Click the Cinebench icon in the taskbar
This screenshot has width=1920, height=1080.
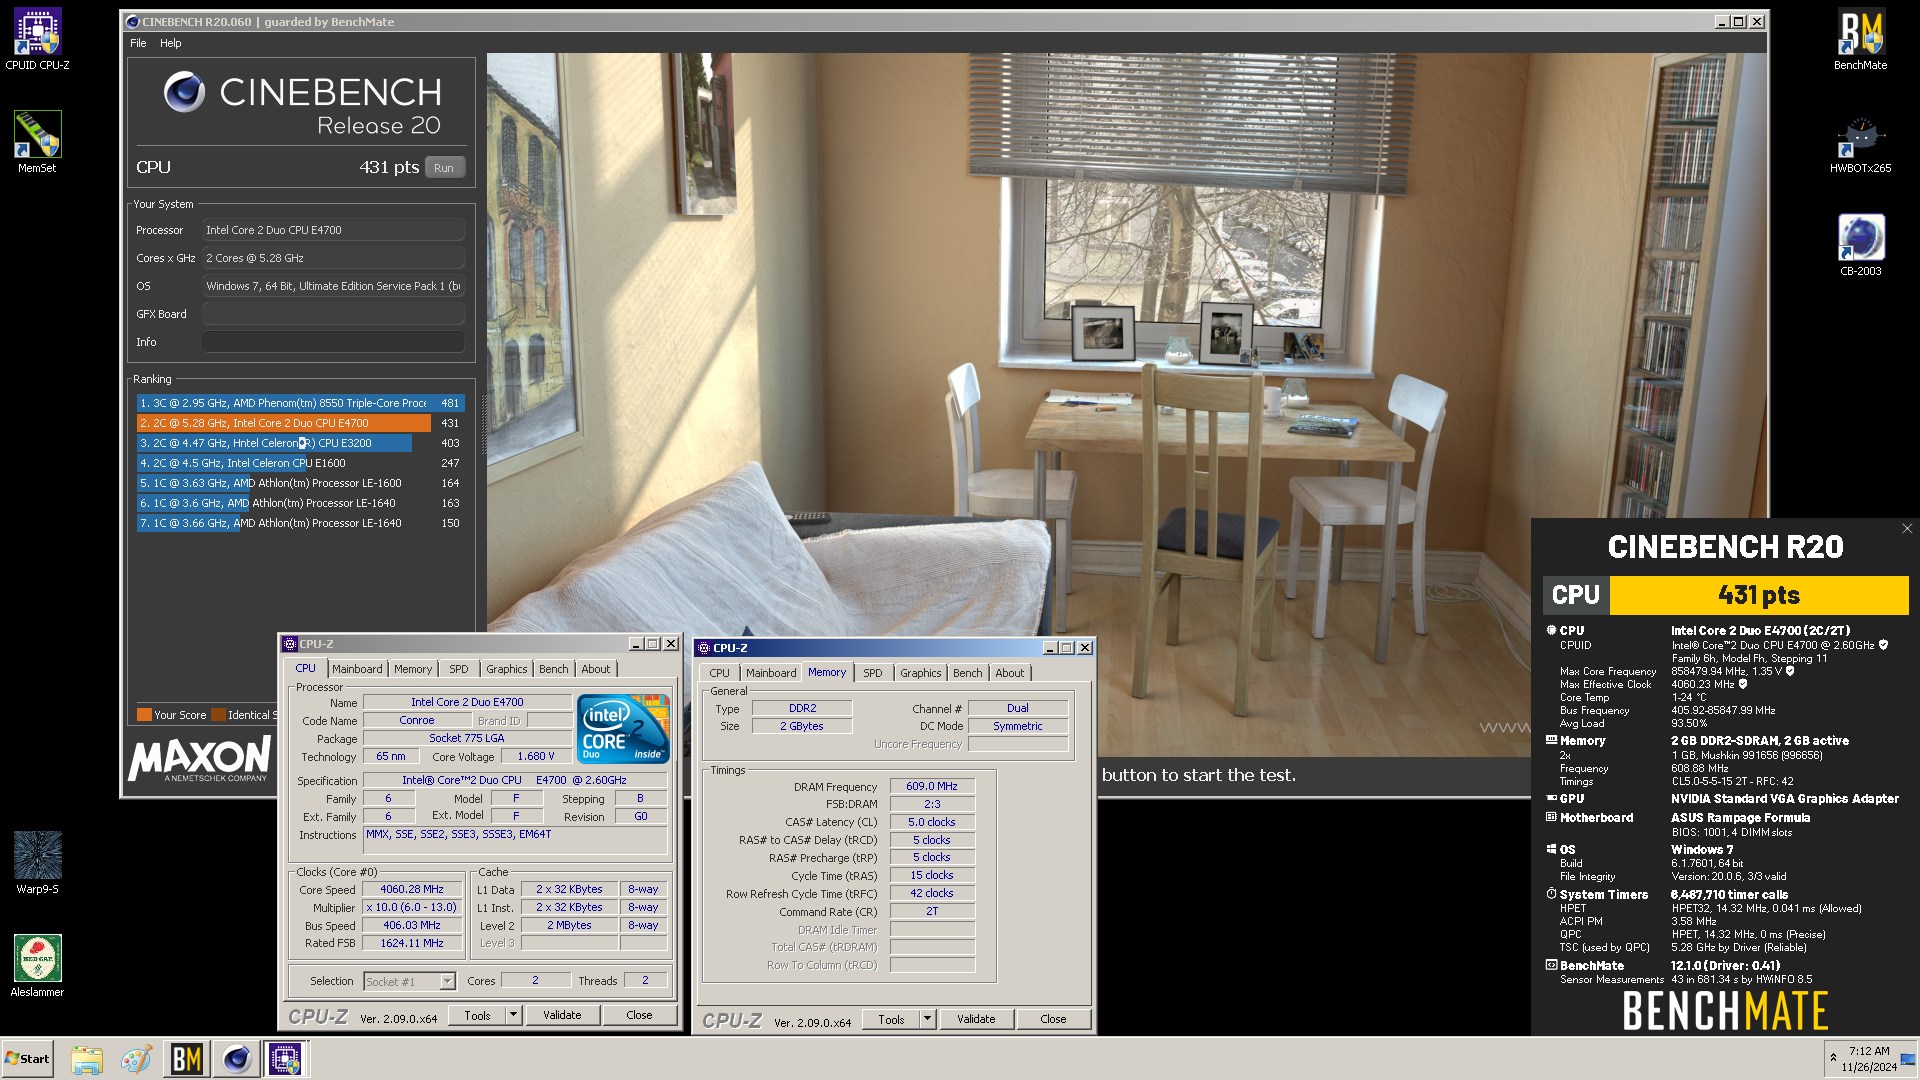point(237,1058)
